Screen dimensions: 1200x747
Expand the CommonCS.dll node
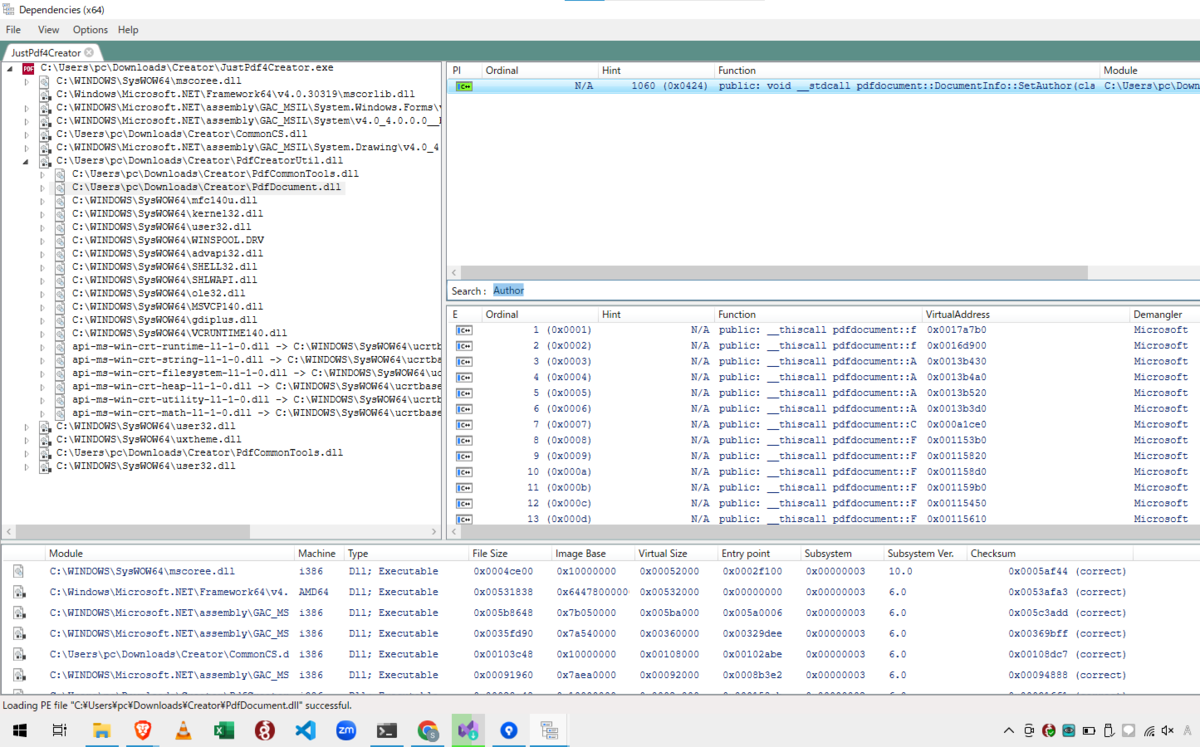pyautogui.click(x=28, y=133)
